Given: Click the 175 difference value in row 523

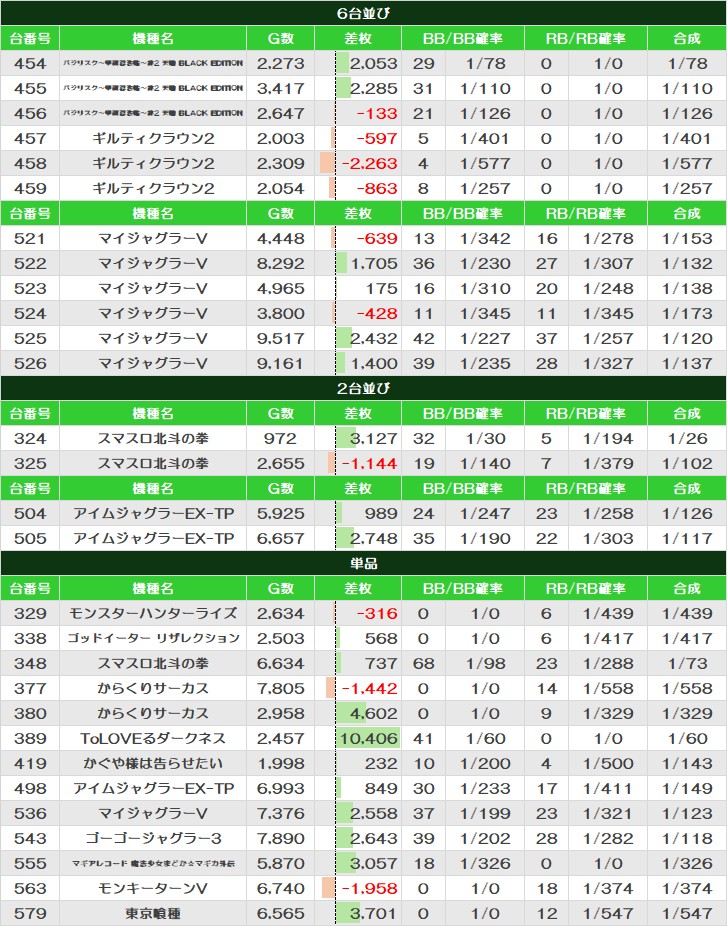Looking at the screenshot, I should pos(381,288).
